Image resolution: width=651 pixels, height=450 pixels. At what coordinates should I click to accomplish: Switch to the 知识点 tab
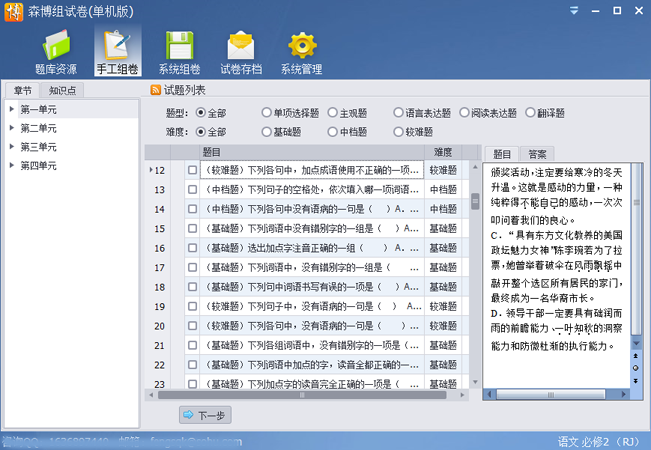coord(66,90)
